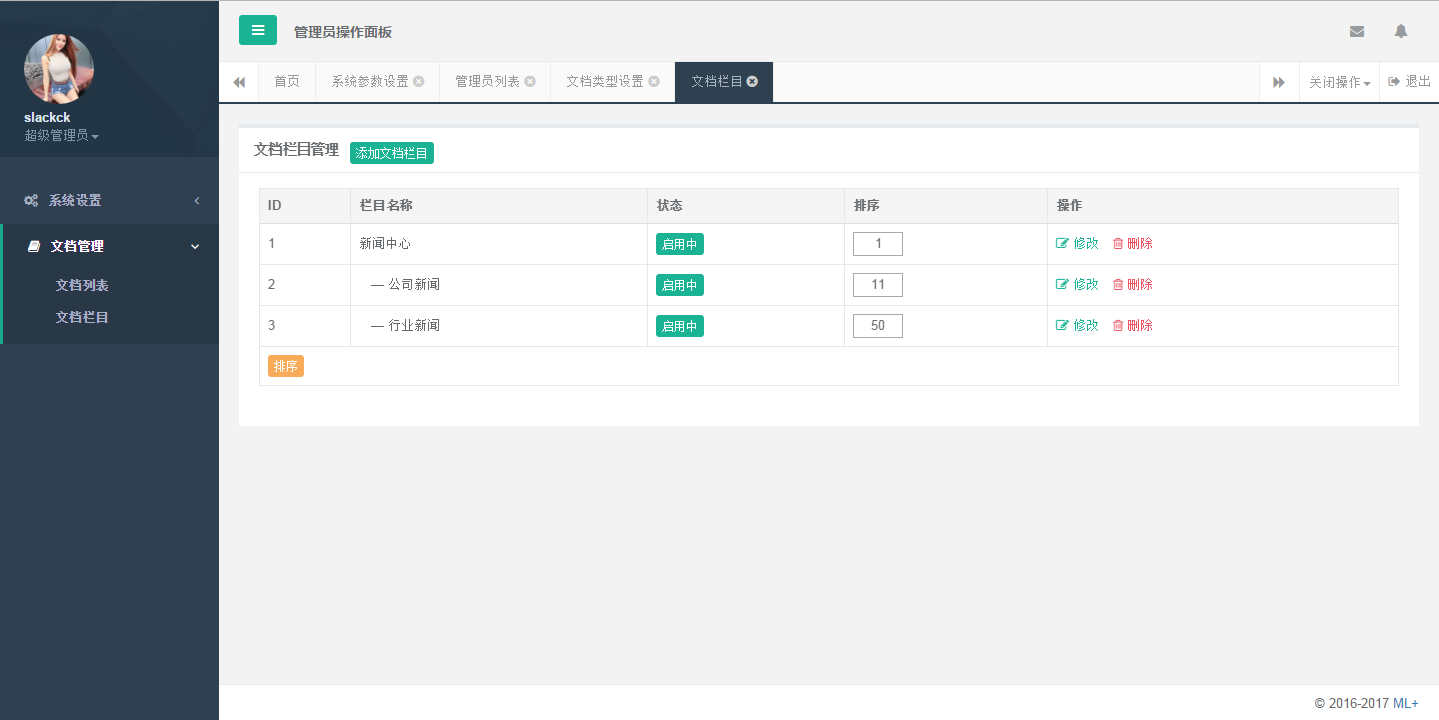1439x720 pixels.
Task: Toggle 启用中 status for 公司新闻
Action: tap(679, 285)
